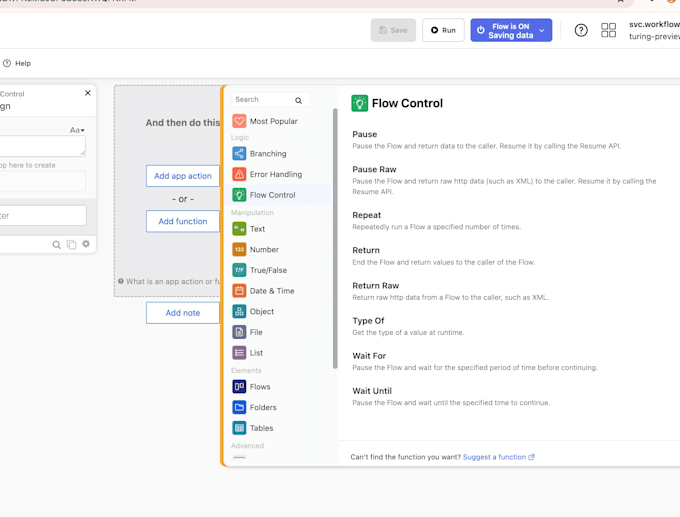This screenshot has height=517, width=680.
Task: Select the File functions icon
Action: coord(239,332)
